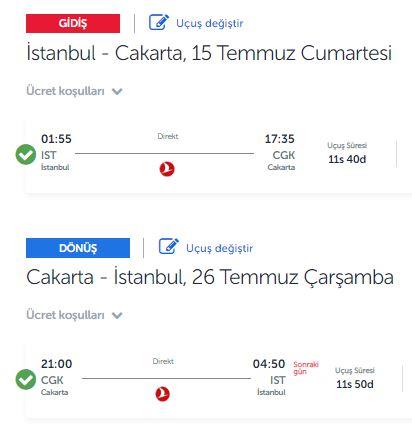Click the 11s 40d flight duration
Screen dimensions: 412x429
tap(347, 159)
